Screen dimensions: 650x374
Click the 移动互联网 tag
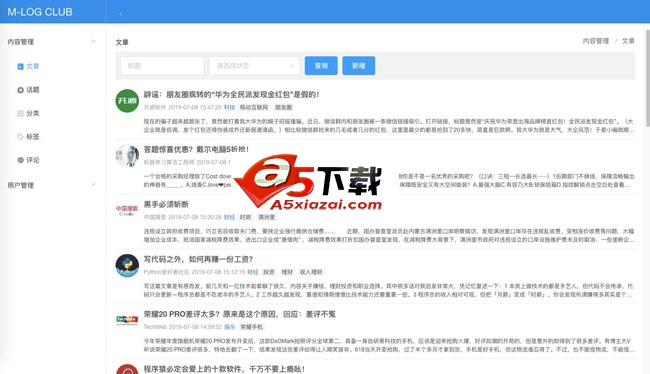254,107
